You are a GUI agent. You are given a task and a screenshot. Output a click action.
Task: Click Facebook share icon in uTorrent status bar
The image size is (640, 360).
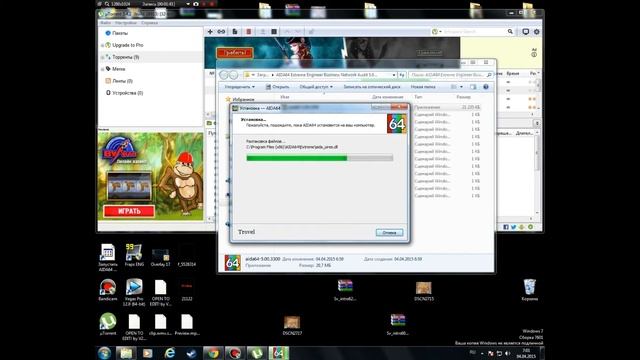506,227
